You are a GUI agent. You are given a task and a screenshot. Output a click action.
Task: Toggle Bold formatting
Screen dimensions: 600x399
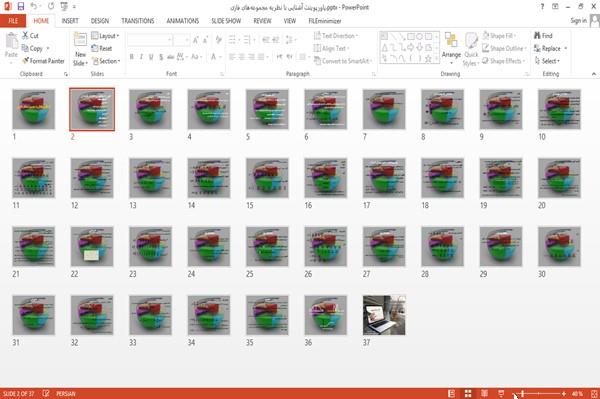pos(132,57)
